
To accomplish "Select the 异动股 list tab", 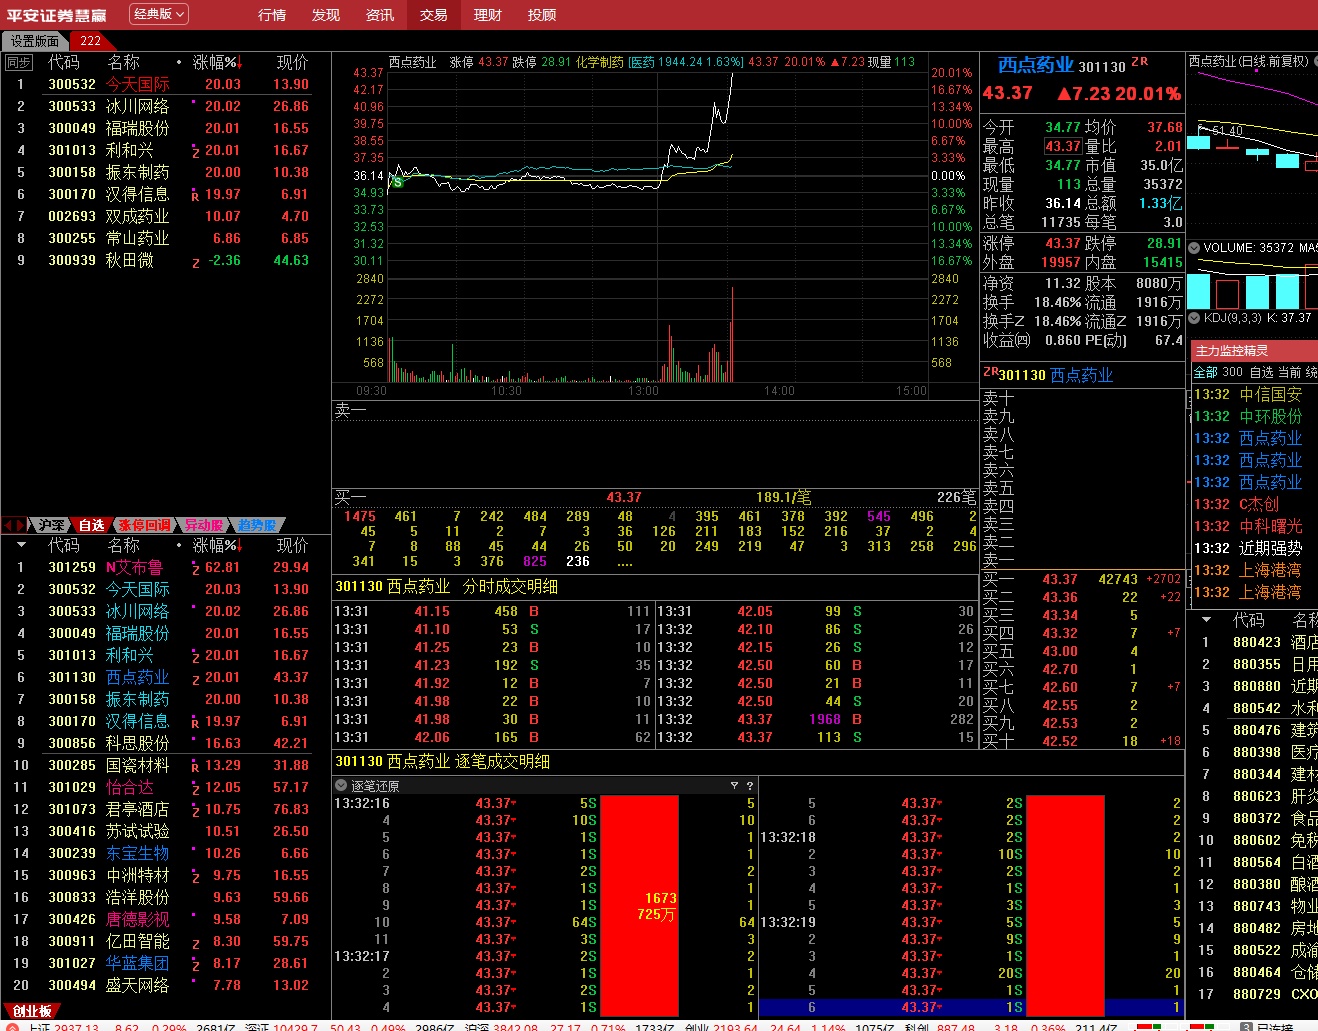I will click(205, 525).
